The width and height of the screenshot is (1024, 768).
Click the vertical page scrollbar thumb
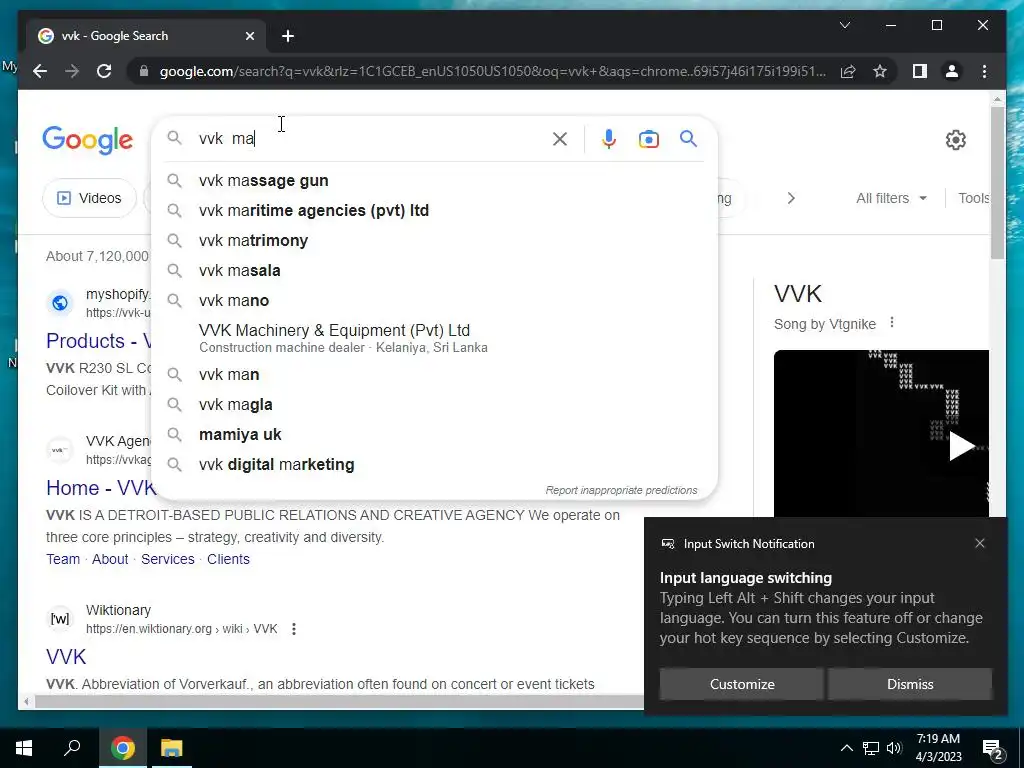997,183
